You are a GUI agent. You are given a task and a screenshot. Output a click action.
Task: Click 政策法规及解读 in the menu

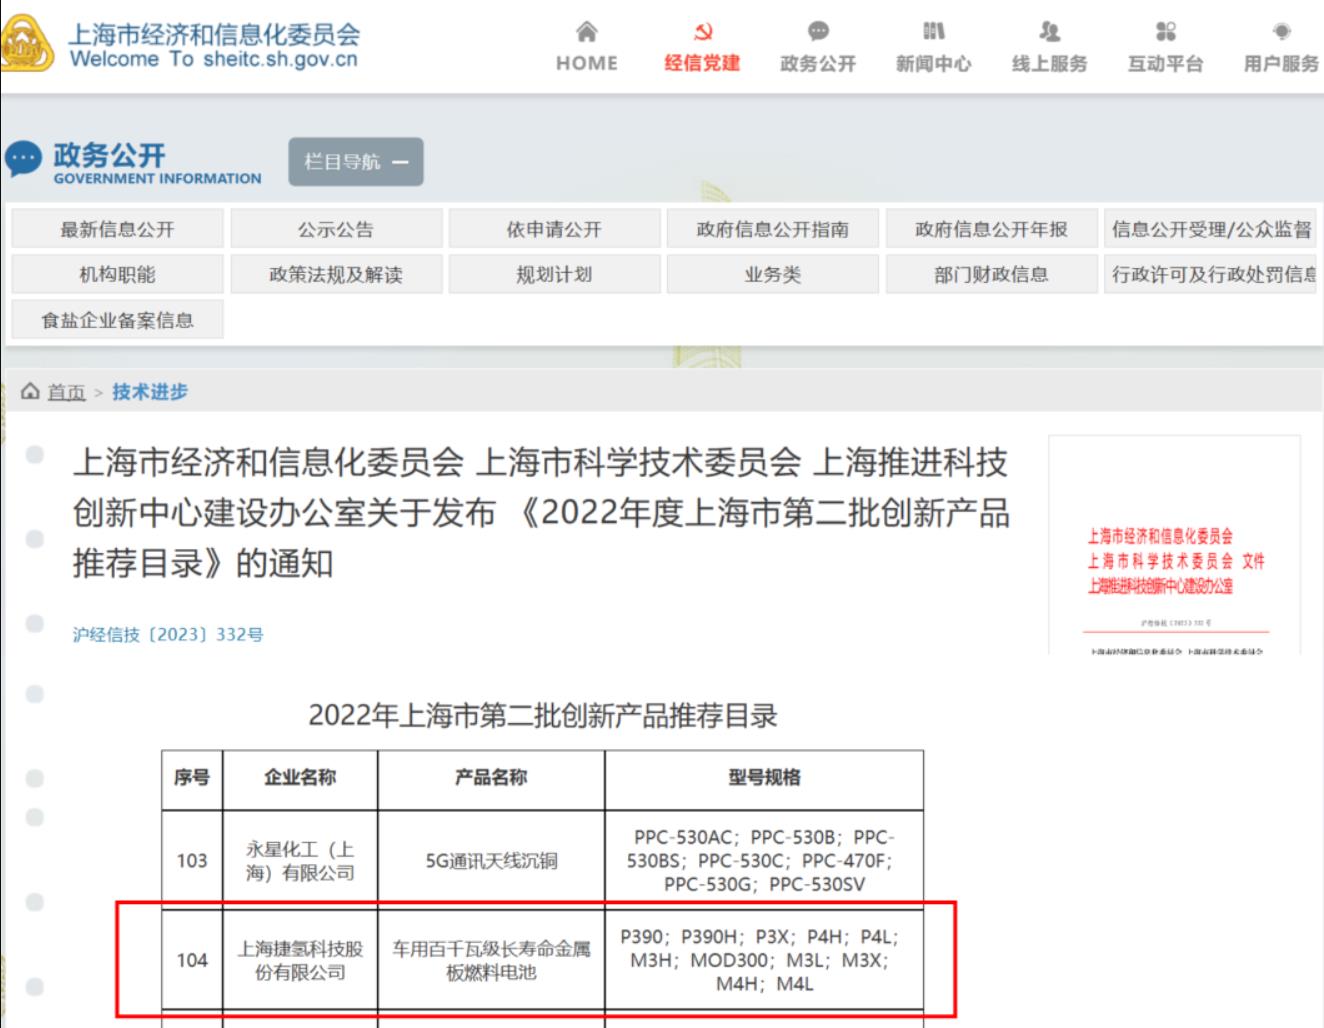[334, 273]
